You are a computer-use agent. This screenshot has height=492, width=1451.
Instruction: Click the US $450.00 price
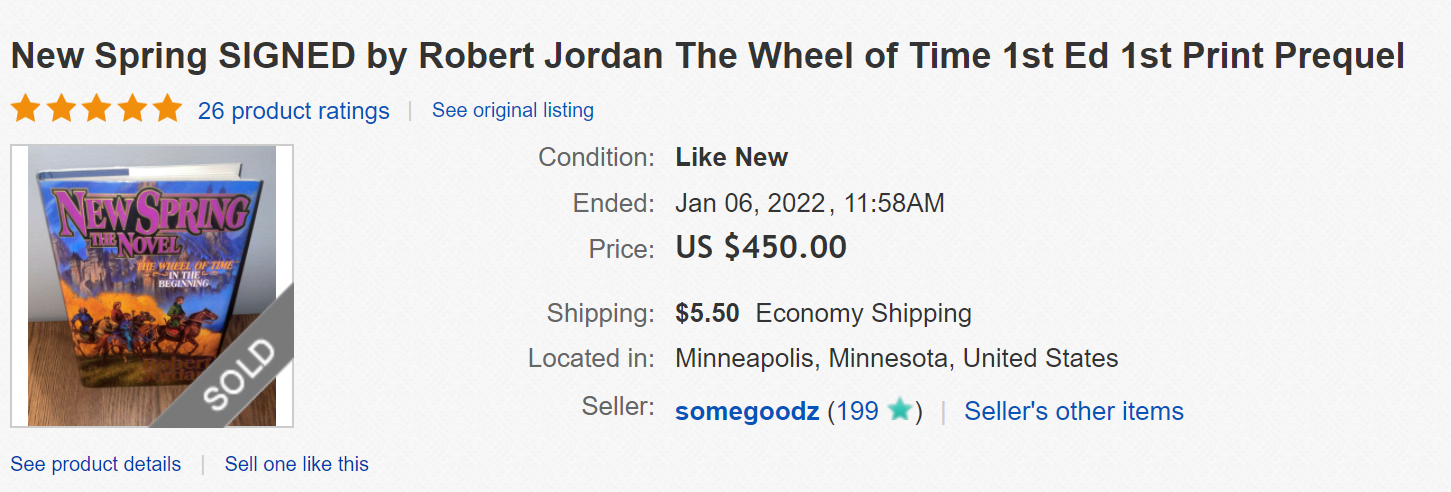(x=761, y=247)
